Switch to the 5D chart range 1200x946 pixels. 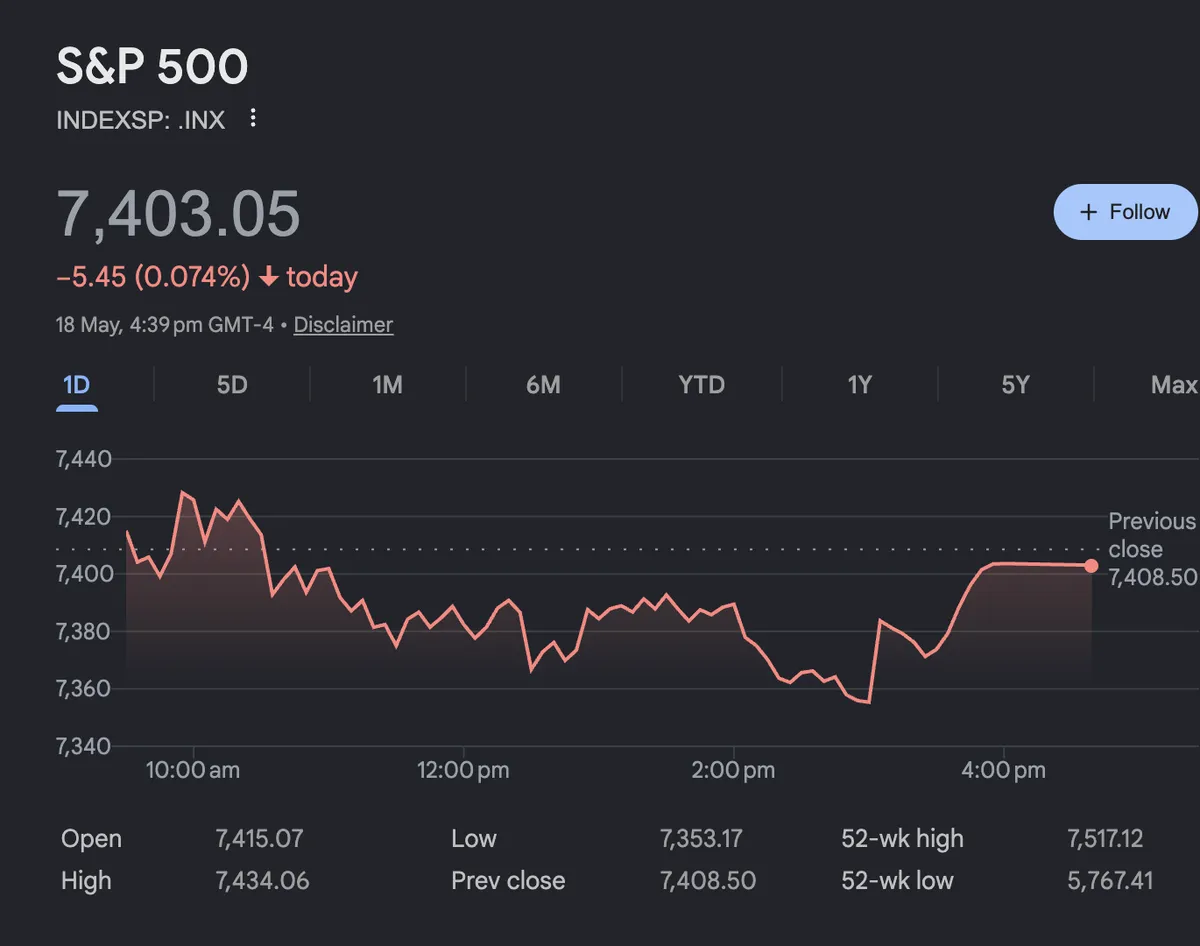point(232,385)
